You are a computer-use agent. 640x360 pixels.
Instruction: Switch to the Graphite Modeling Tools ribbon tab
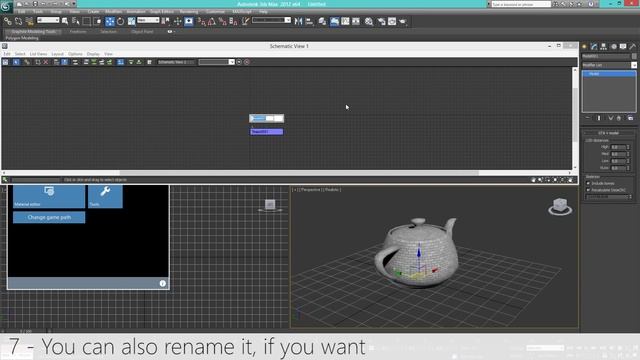click(x=33, y=31)
